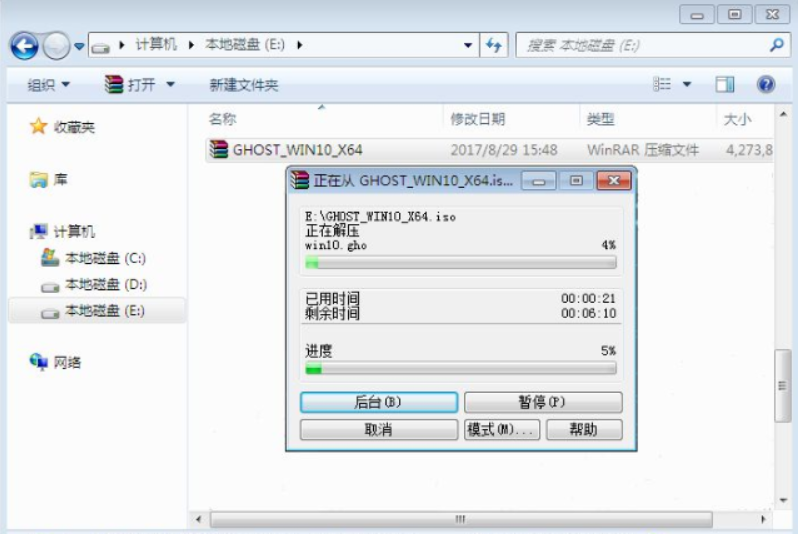Viewport: 798px width, 535px height.
Task: Select 本地磁盘 (E:) in address breadcrumb
Action: tap(245, 45)
